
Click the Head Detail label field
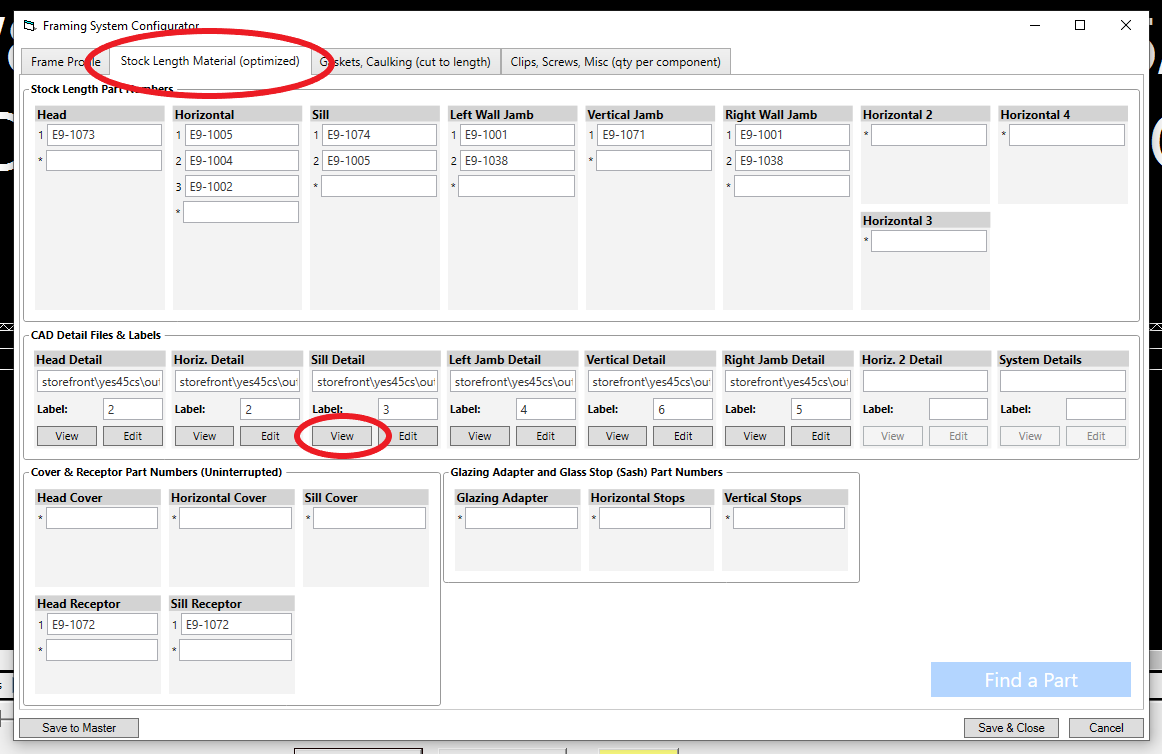(x=133, y=409)
